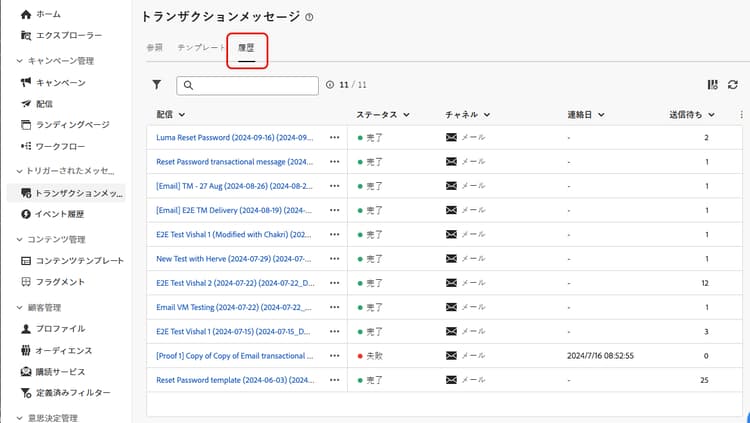
Task: Sort by the 配信 column header
Action: click(170, 114)
